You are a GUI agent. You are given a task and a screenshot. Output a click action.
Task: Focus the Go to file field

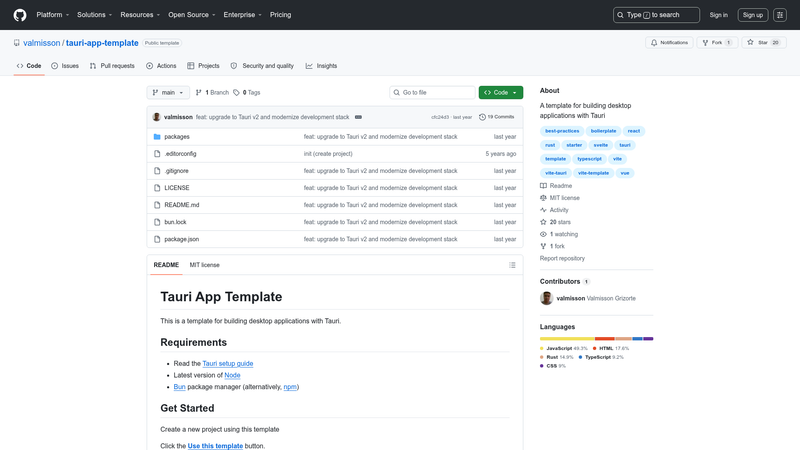(x=432, y=92)
